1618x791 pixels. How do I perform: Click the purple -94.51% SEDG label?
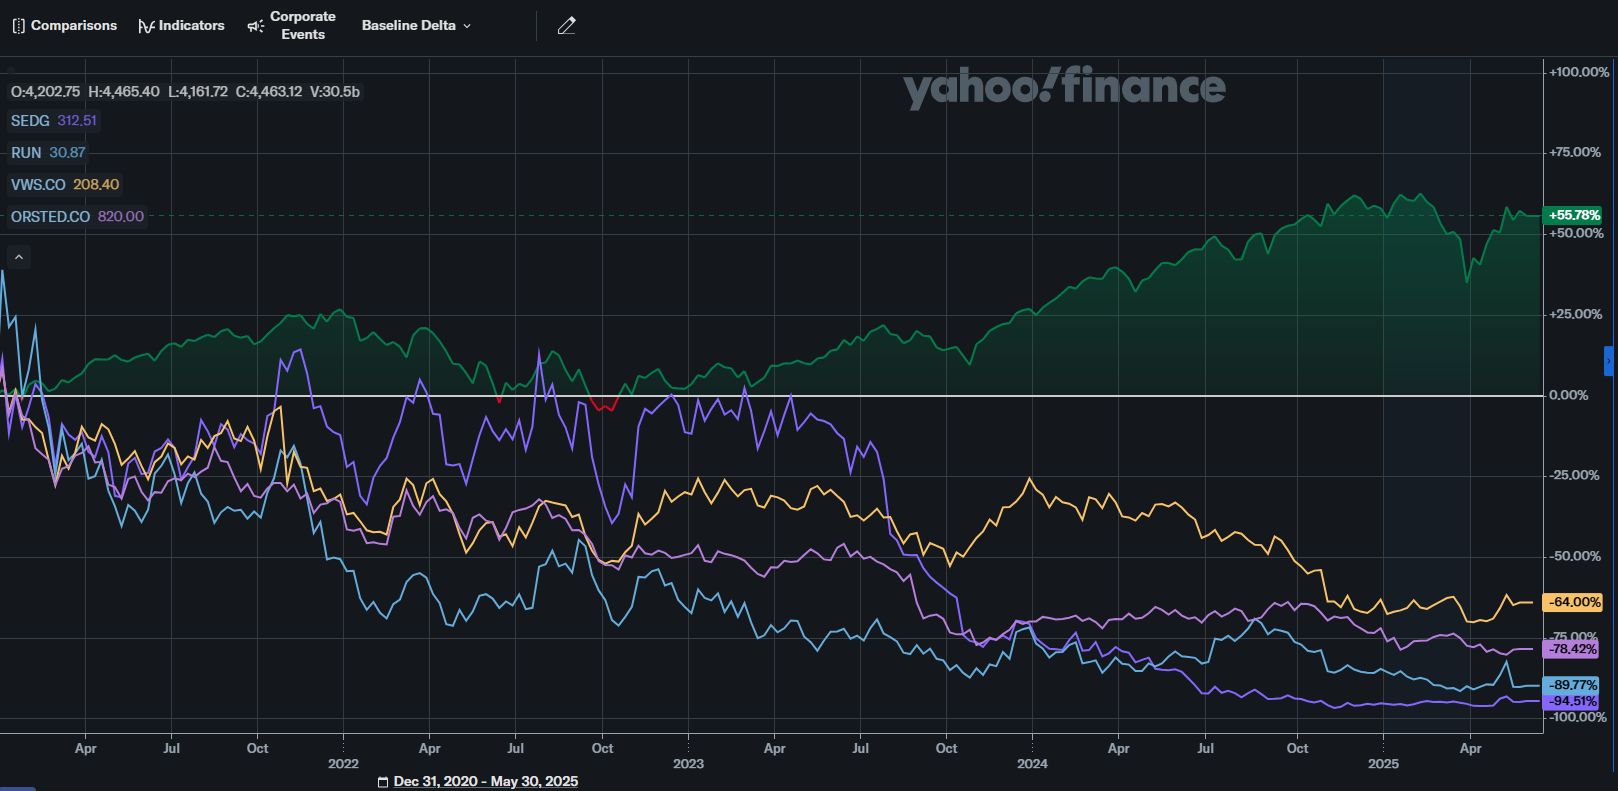coord(1573,701)
